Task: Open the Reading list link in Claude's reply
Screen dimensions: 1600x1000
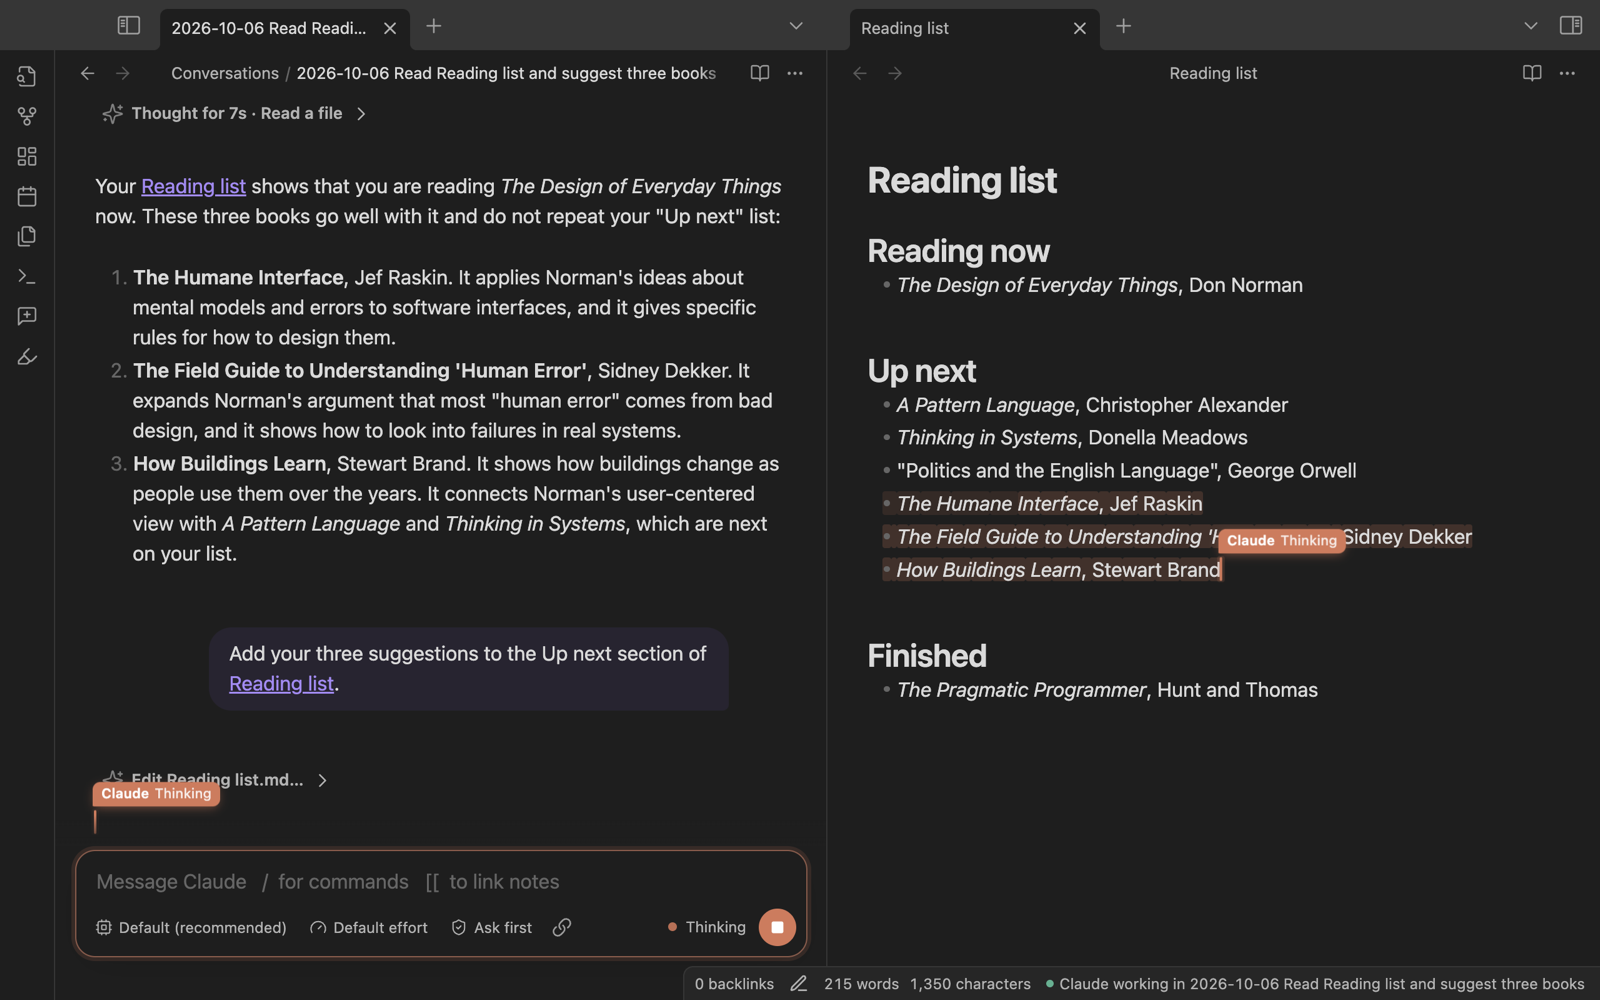Action: 193,186
